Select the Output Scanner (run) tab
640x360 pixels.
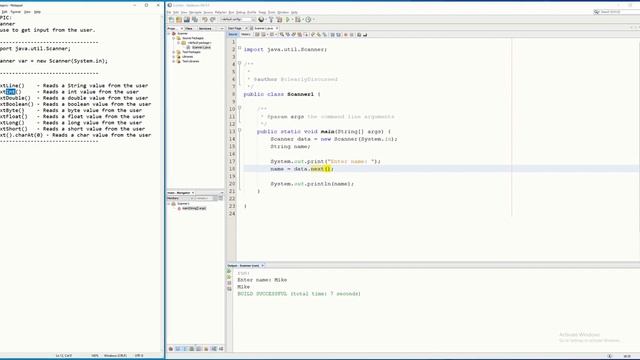244,266
